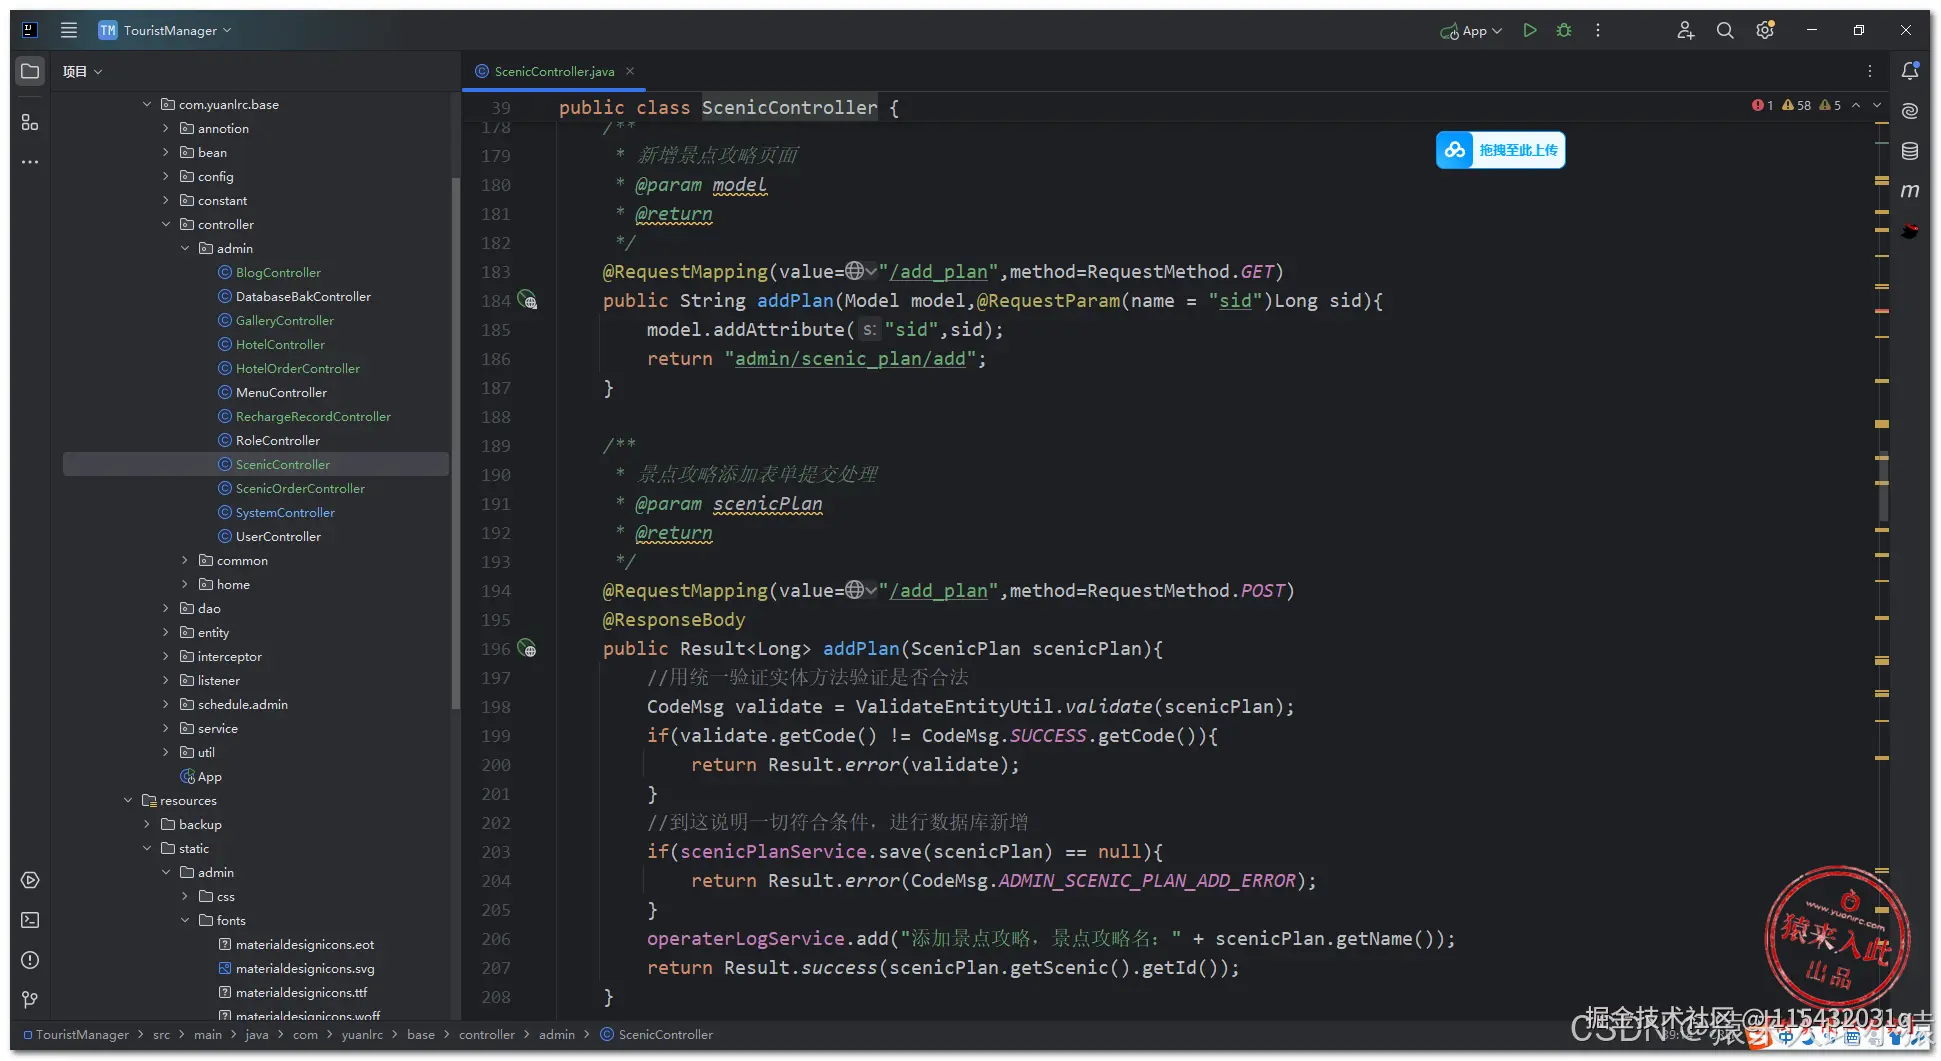
Task: Open the TouristManager project dropdown
Action: click(x=165, y=30)
